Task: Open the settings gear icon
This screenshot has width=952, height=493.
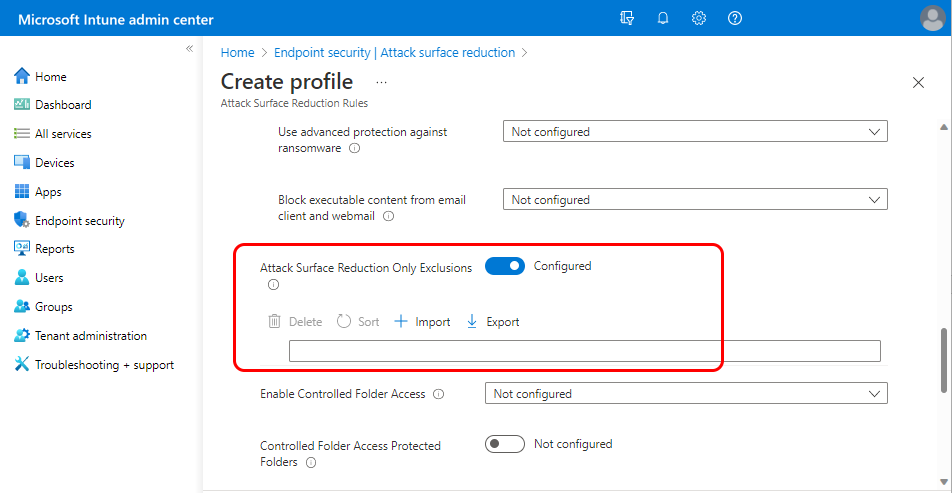Action: pyautogui.click(x=699, y=18)
